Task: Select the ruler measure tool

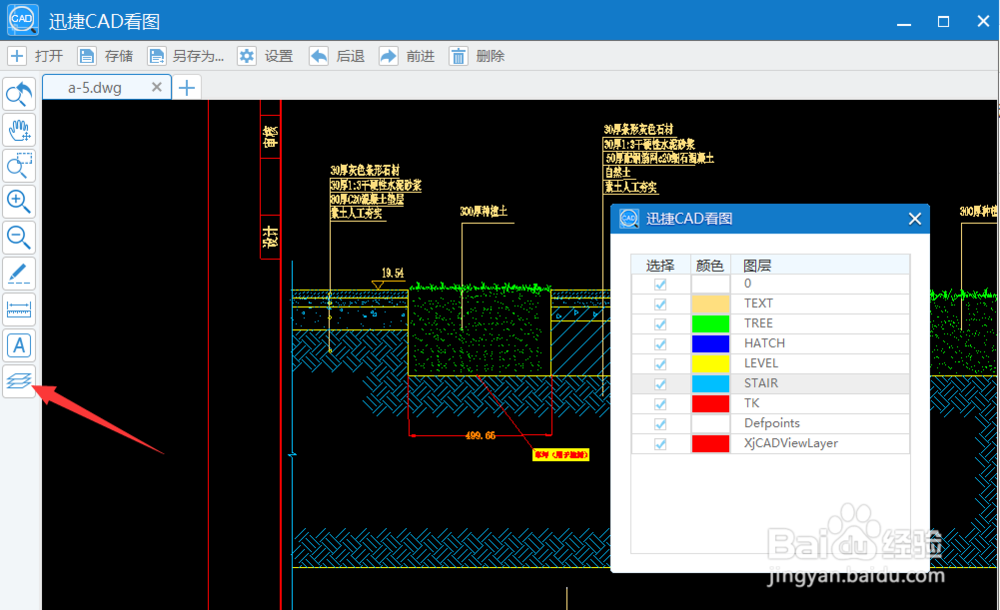Action: [19, 309]
